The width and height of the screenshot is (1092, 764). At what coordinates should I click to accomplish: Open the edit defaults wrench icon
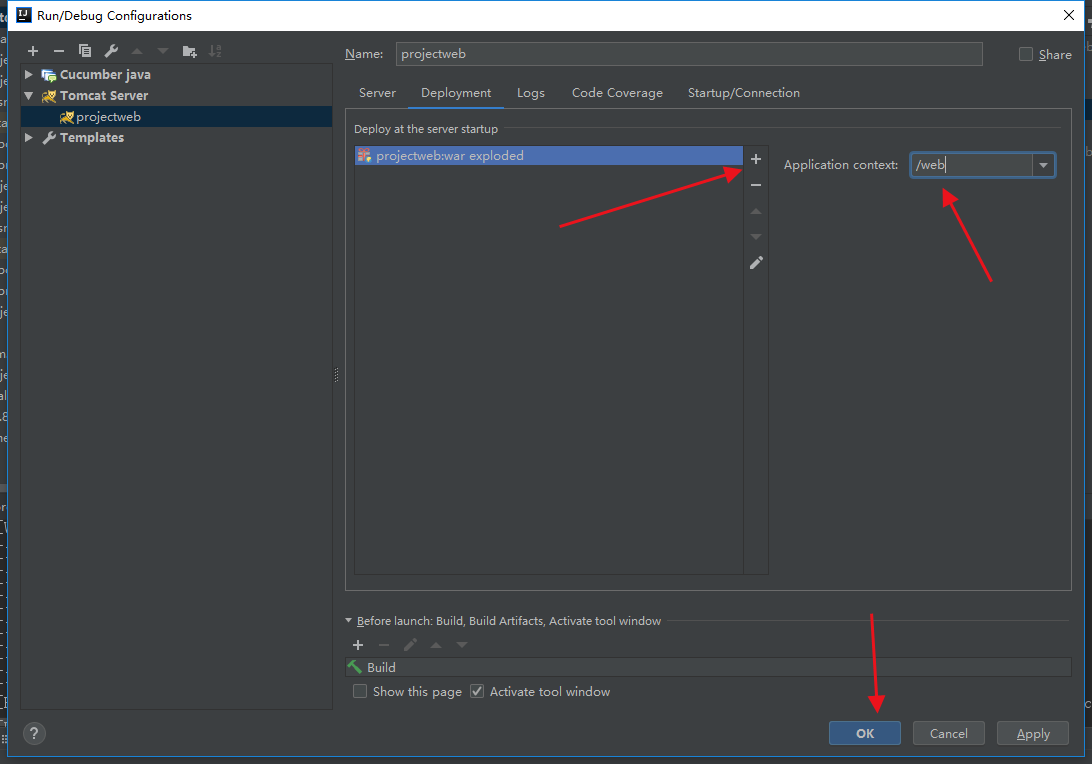click(x=111, y=51)
